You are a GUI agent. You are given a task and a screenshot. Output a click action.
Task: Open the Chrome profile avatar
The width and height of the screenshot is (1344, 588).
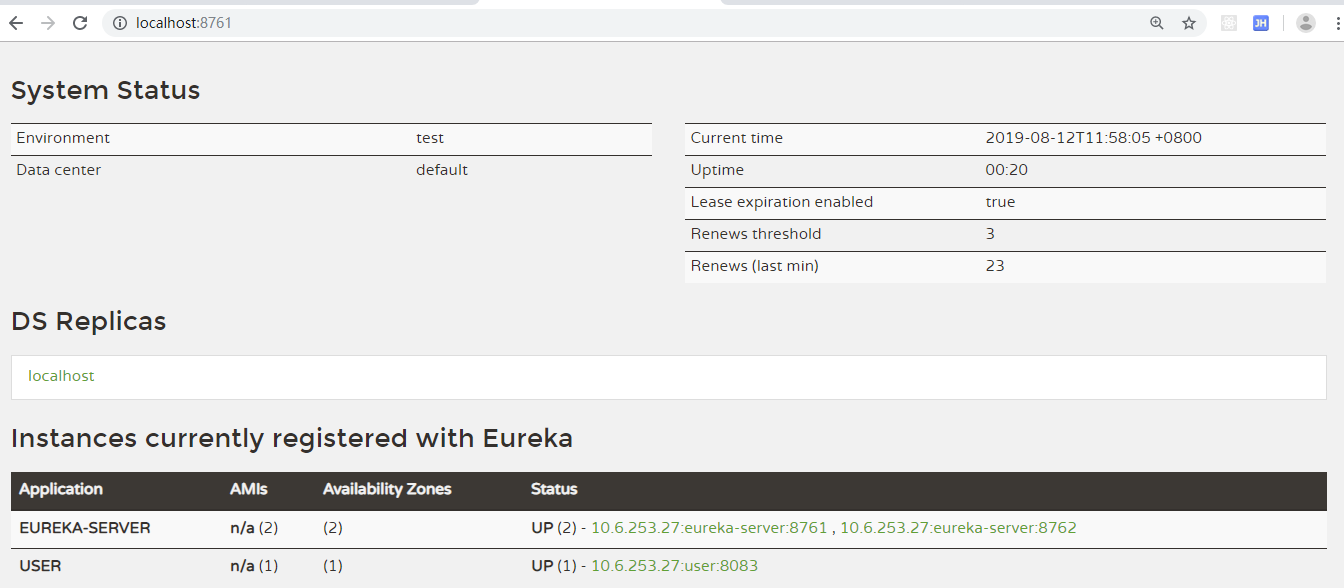point(1306,23)
